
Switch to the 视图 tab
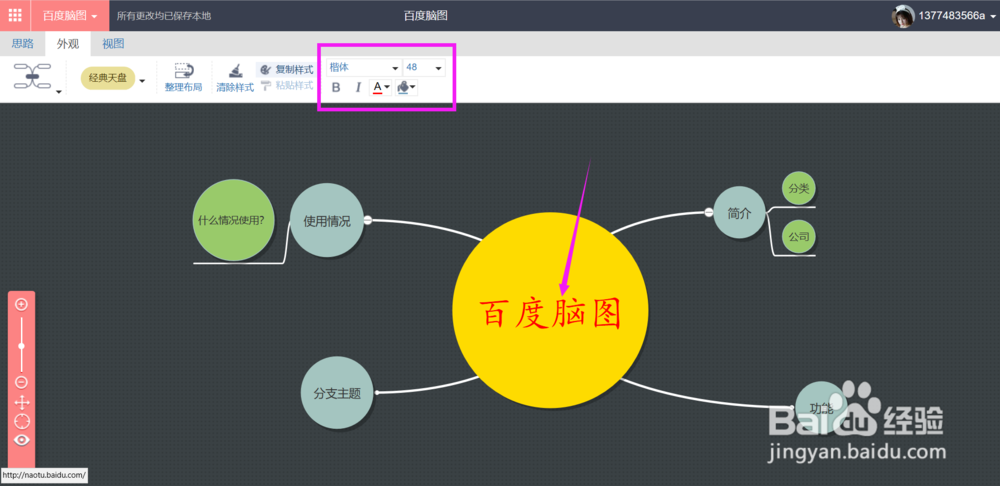[x=114, y=44]
